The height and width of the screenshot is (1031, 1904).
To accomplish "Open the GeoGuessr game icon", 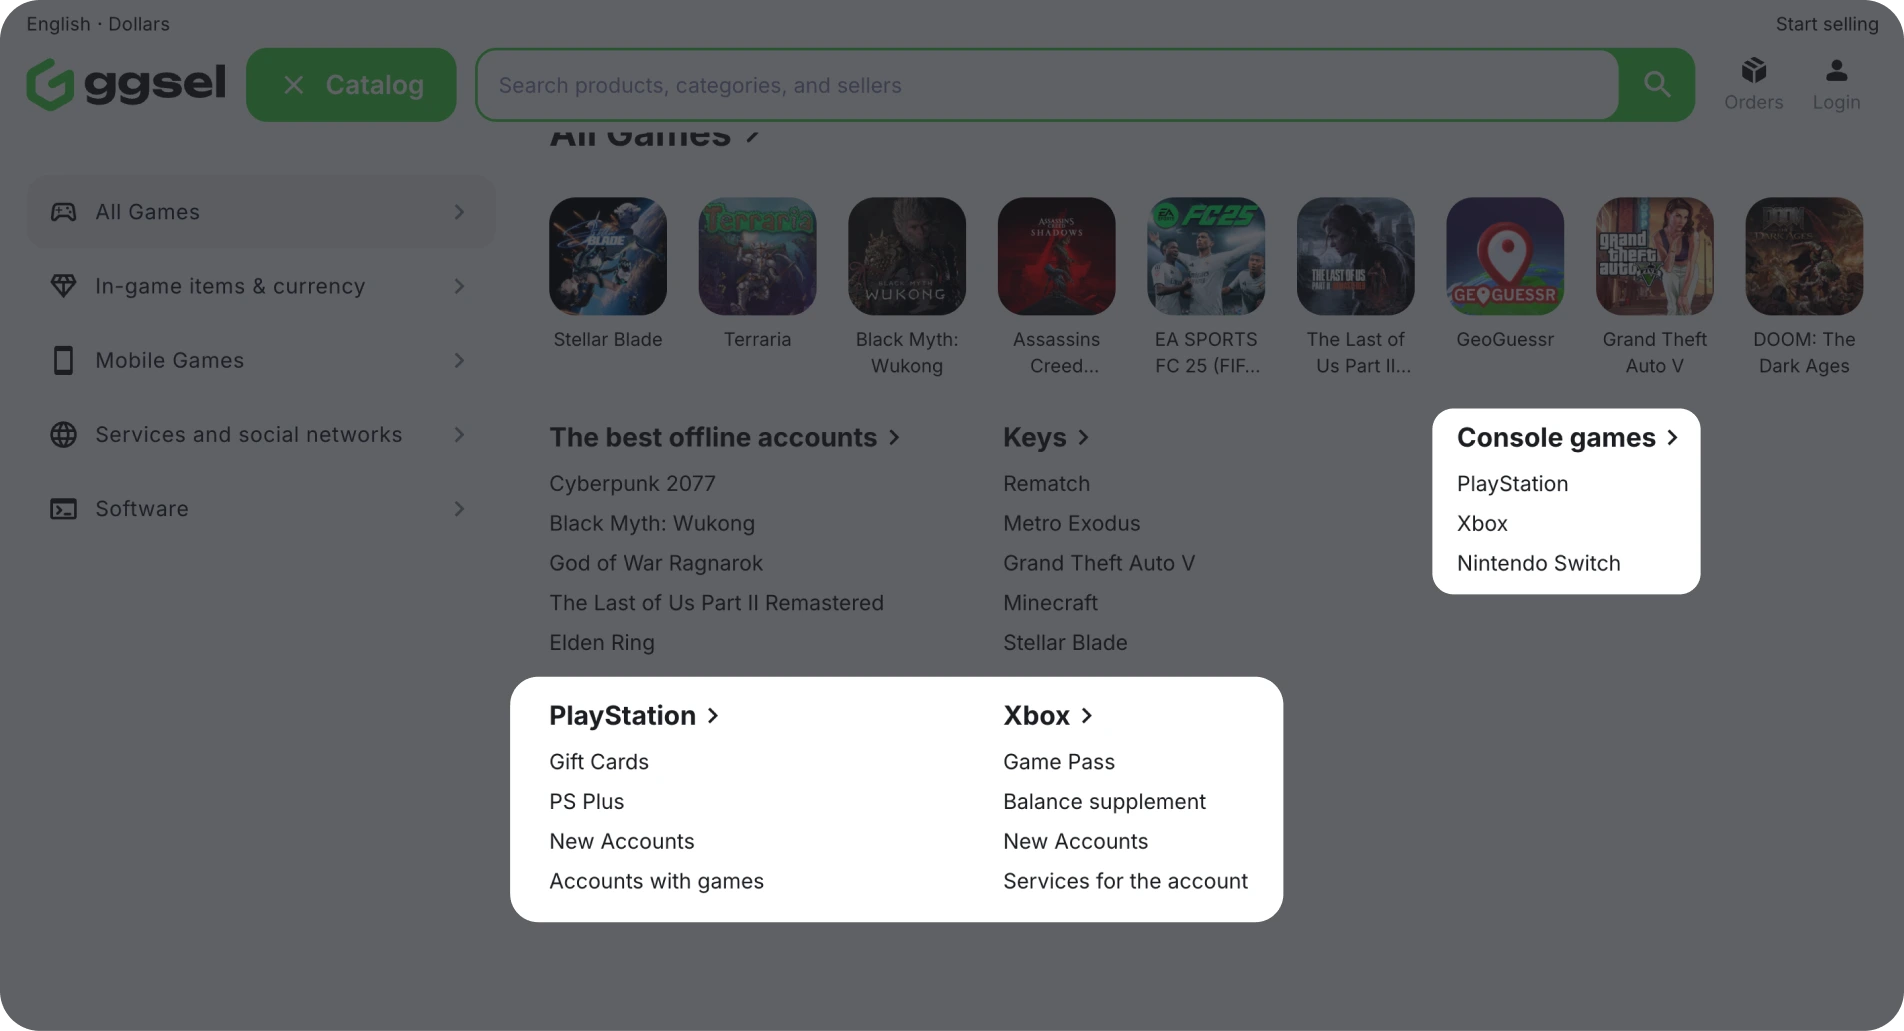I will pos(1505,256).
